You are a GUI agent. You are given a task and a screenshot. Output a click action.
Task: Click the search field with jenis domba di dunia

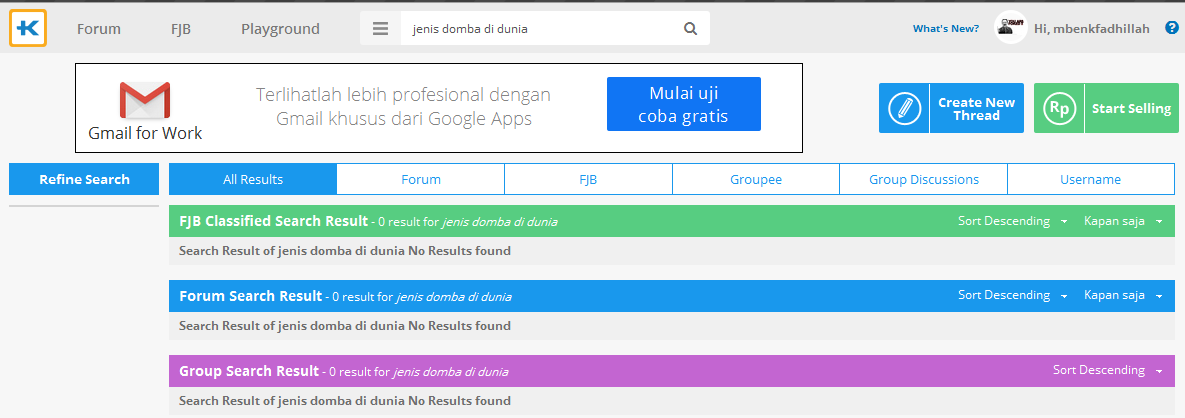point(537,29)
